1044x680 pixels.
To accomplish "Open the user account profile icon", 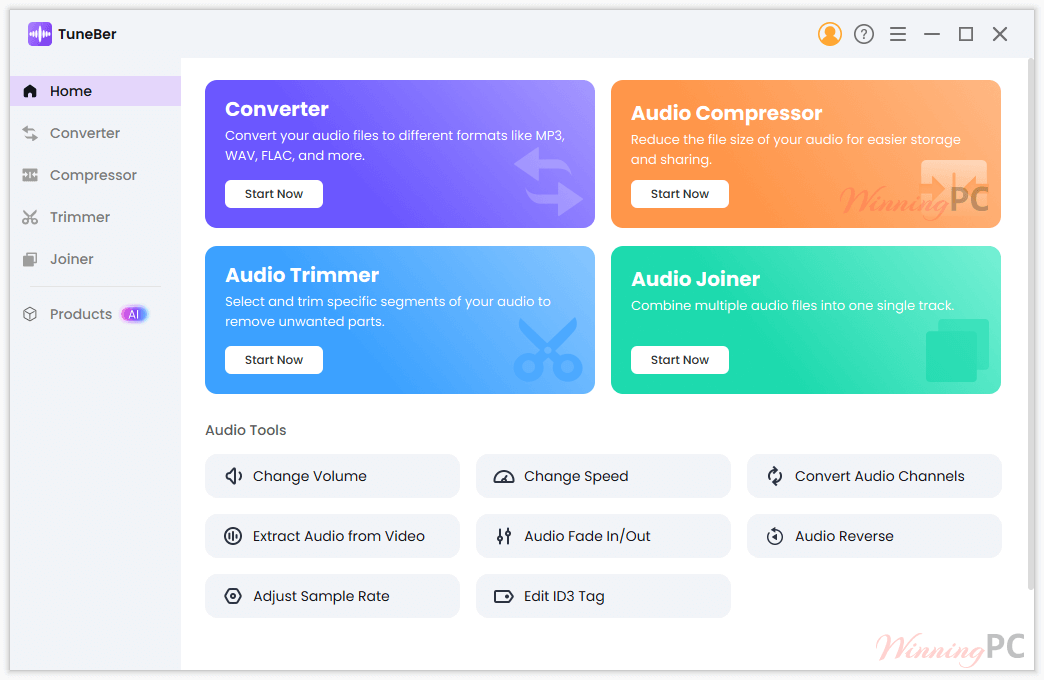I will (x=830, y=34).
